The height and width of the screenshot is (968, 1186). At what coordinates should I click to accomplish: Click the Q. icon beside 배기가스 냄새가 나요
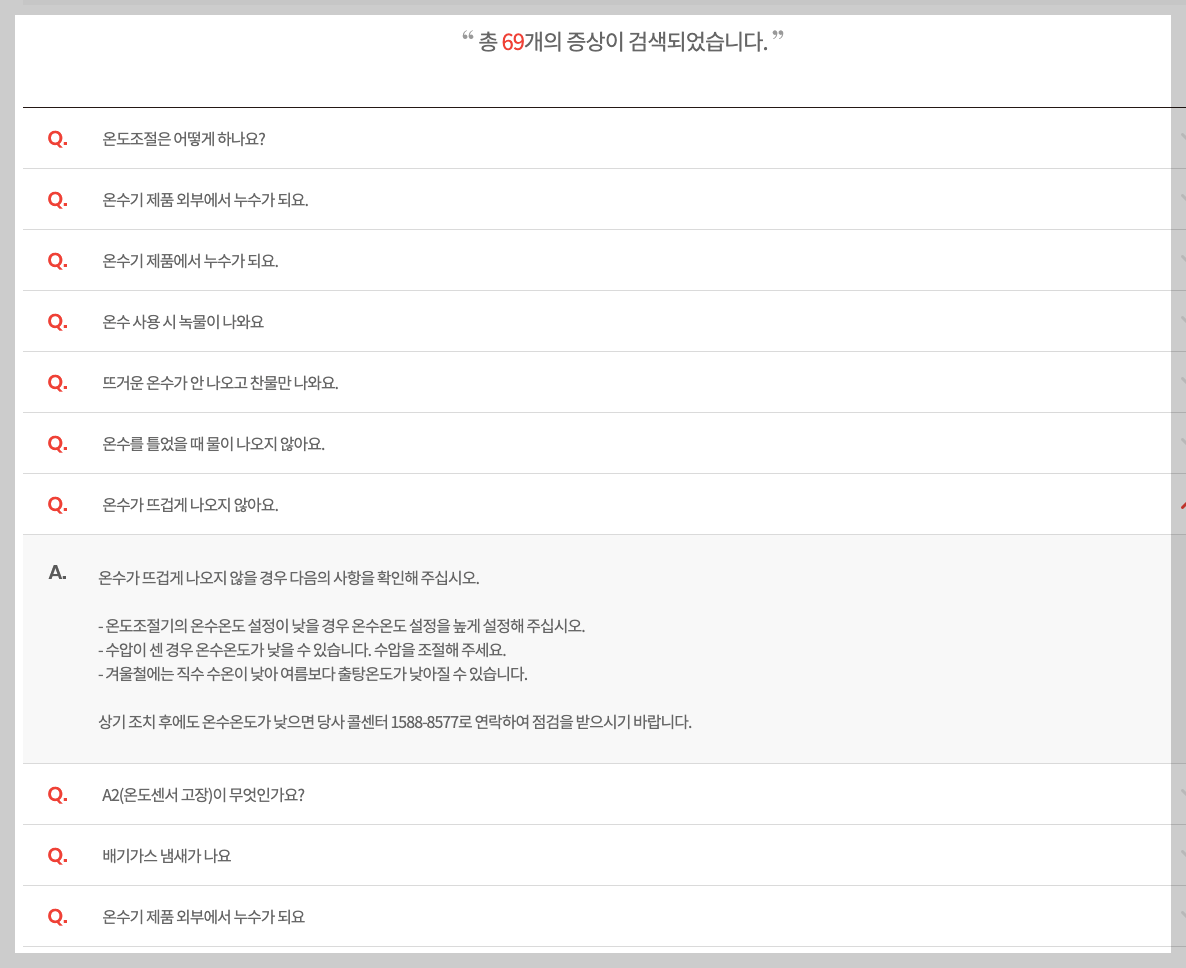pos(57,855)
